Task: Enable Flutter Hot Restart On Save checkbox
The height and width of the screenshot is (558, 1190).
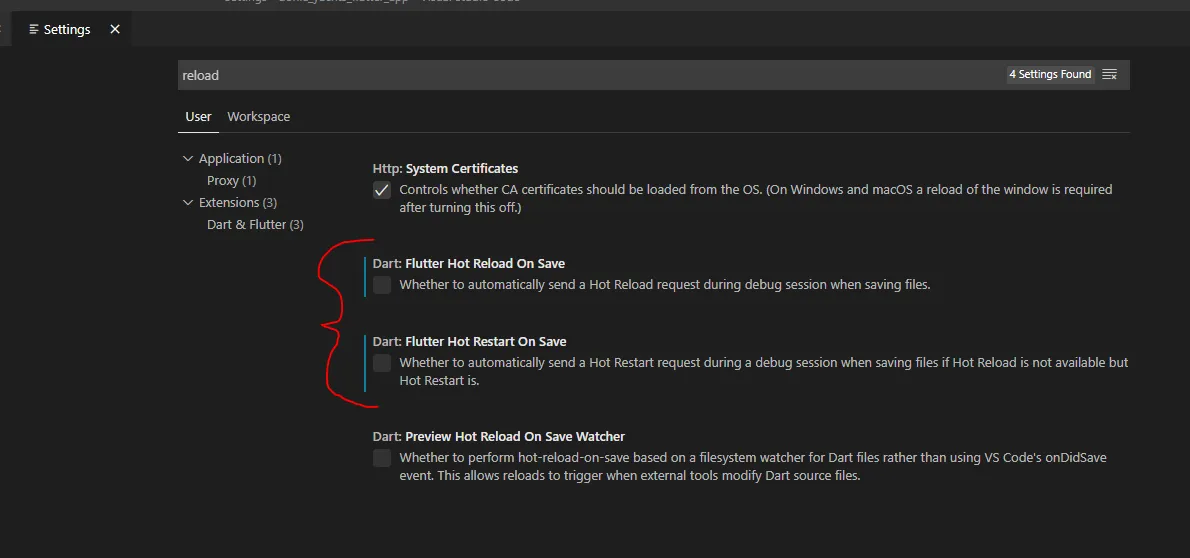Action: pos(382,363)
